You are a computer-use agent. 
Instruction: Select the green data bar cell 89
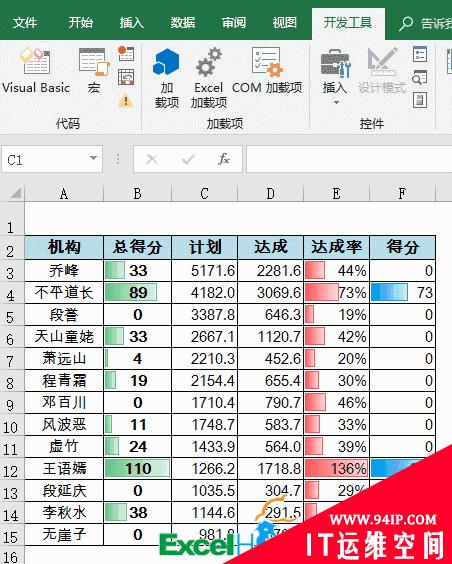tap(137, 292)
